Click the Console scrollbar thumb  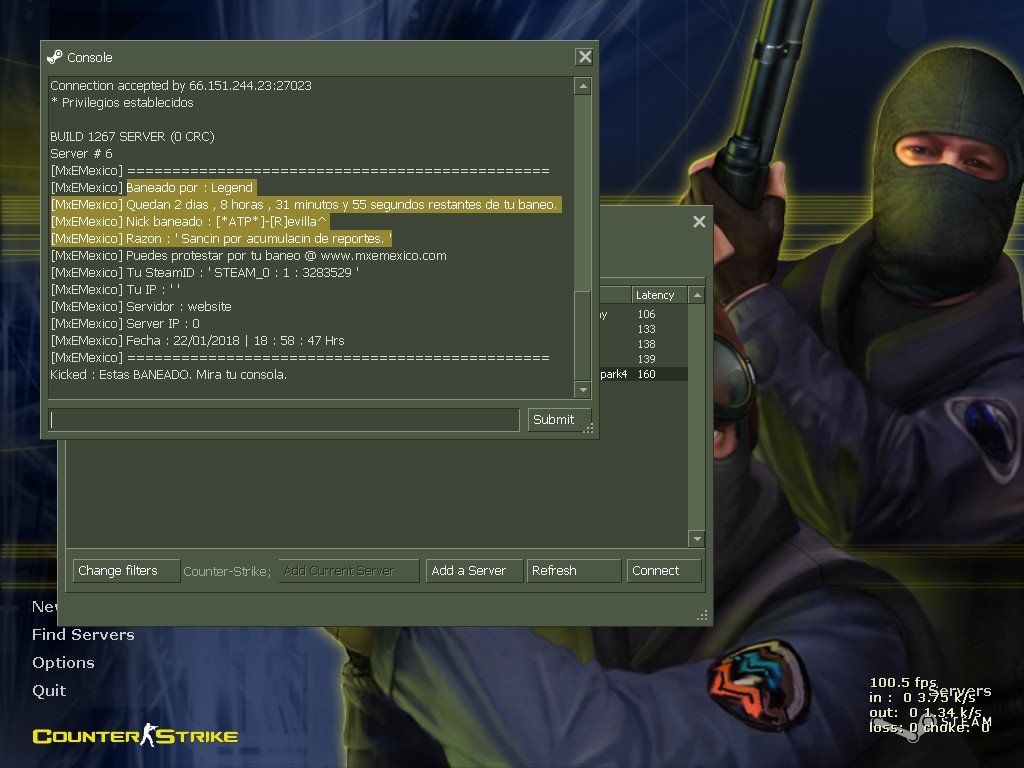click(583, 336)
